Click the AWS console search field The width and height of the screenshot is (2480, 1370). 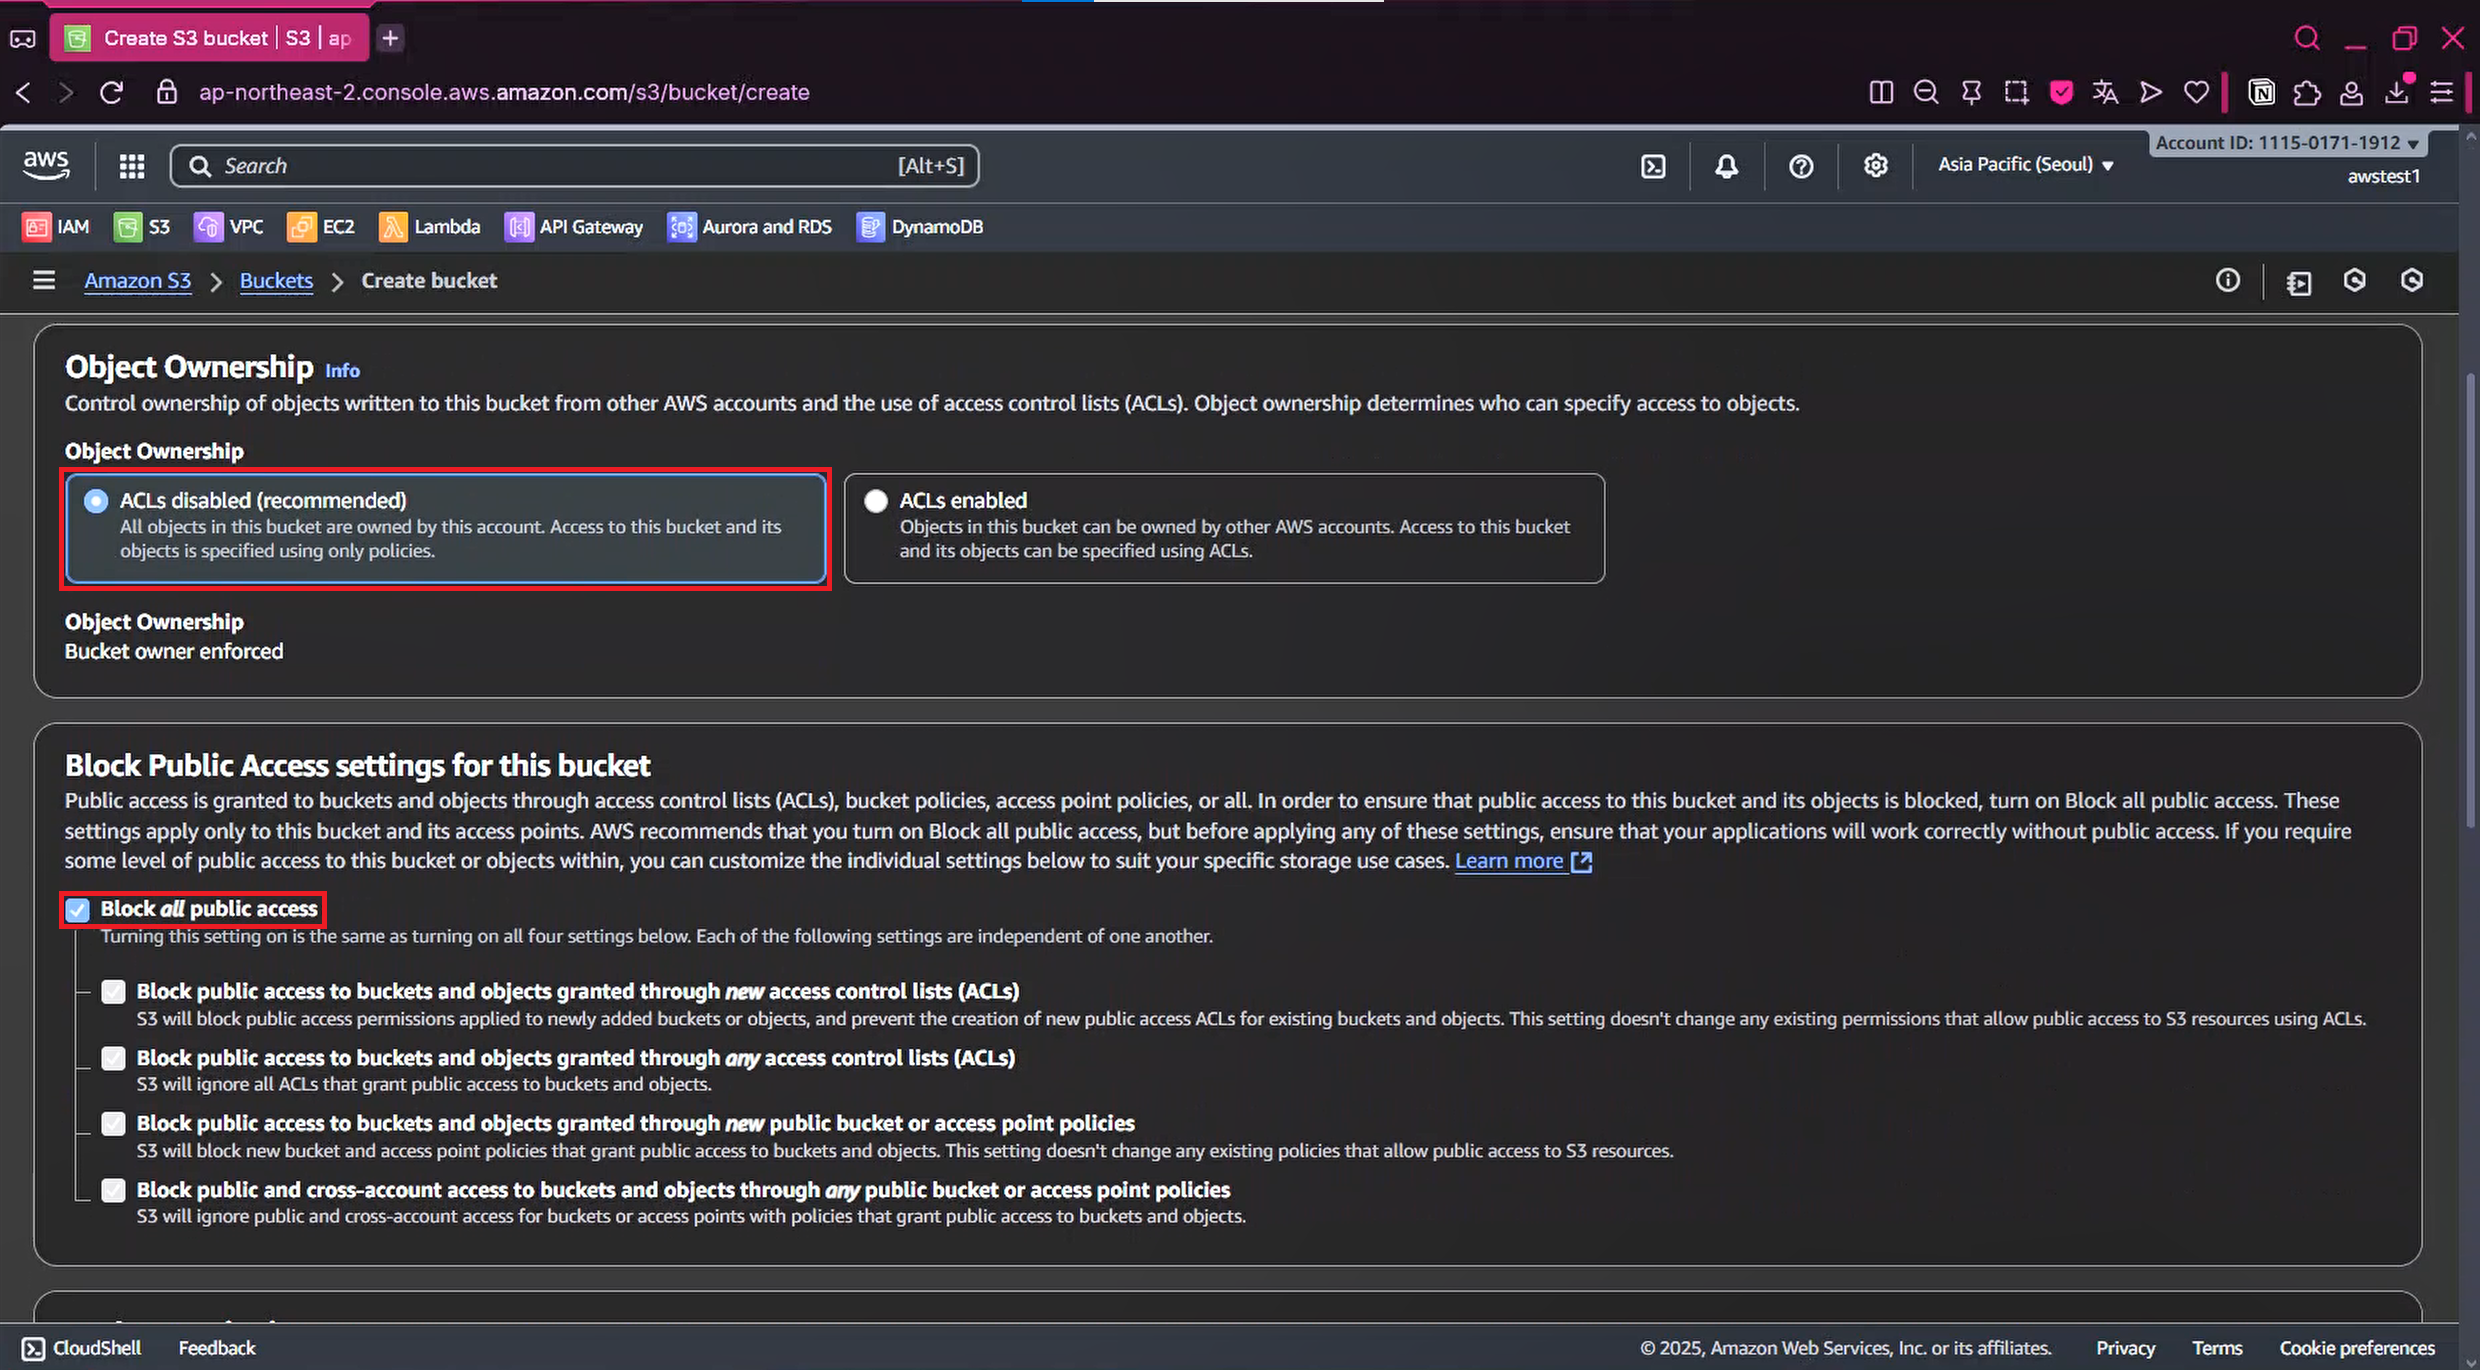click(560, 166)
